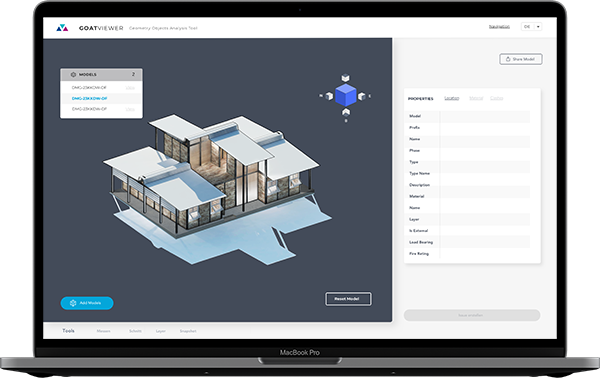Click the top view cube icon

346,78
